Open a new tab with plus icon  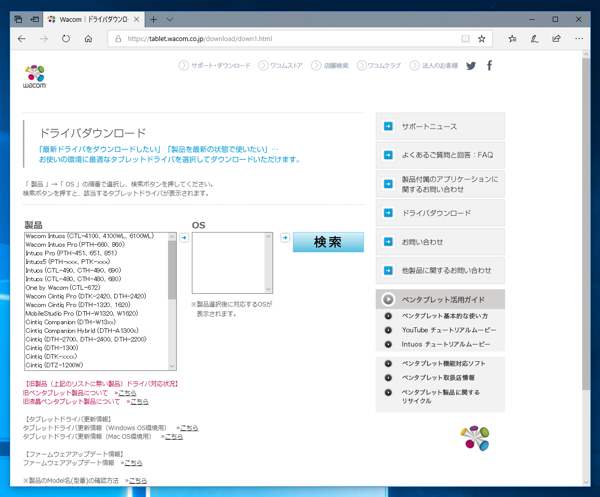[153, 20]
